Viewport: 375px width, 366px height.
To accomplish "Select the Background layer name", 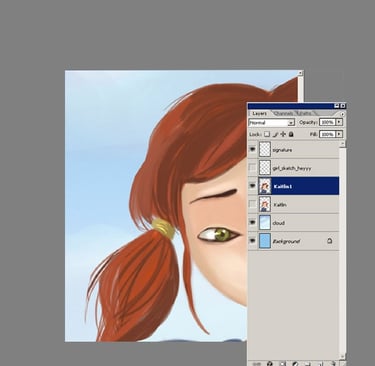I will click(286, 241).
